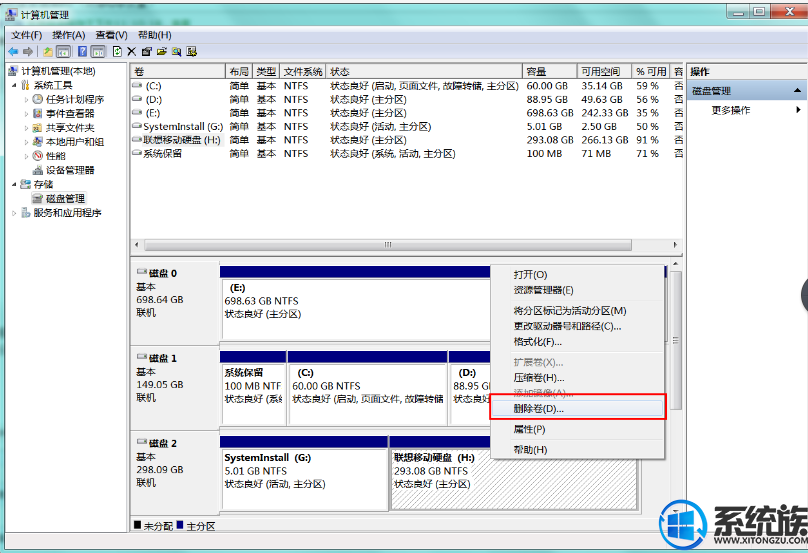
Task: Select the 系统保留 volume row
Action: click(x=407, y=154)
